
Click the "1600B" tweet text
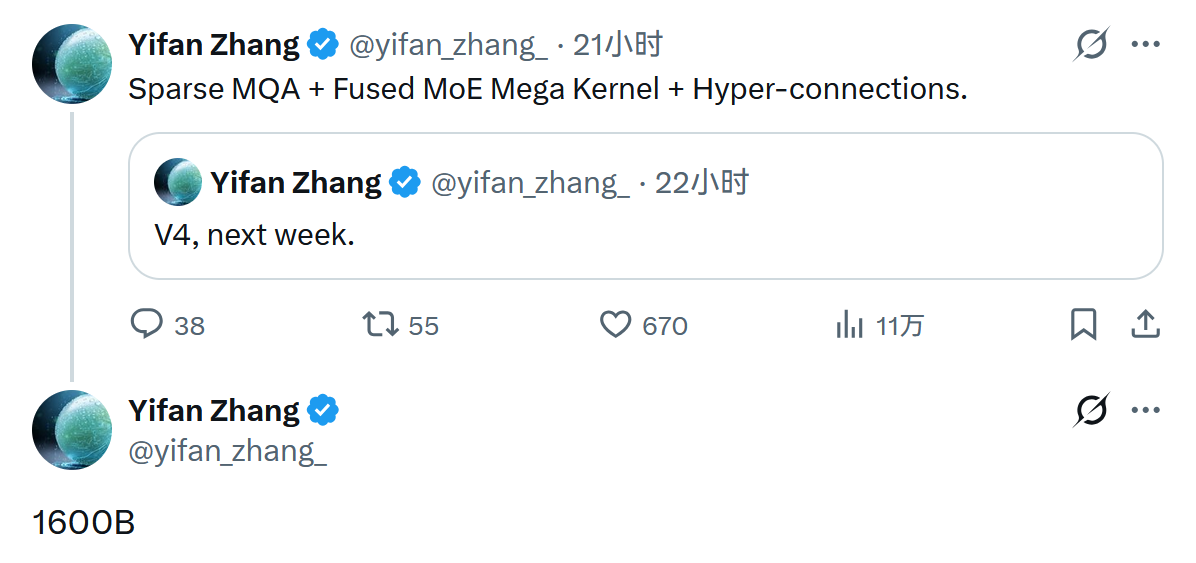[84, 523]
